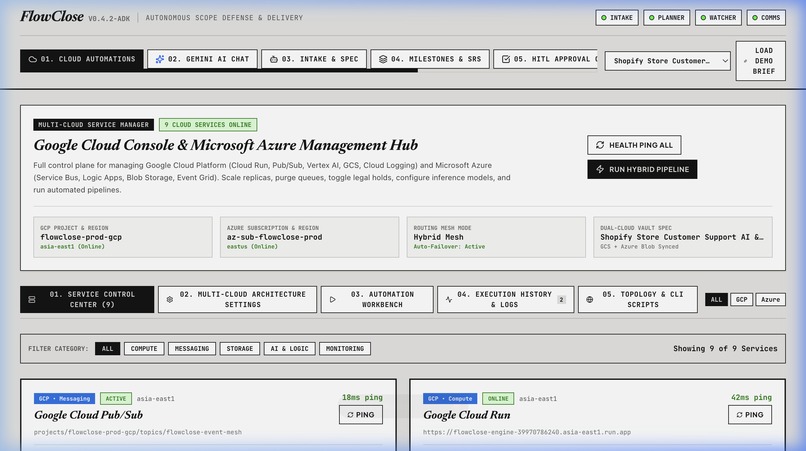The width and height of the screenshot is (806, 451).
Task: Click the checkbox icon on HITL Approval tab
Action: click(506, 59)
